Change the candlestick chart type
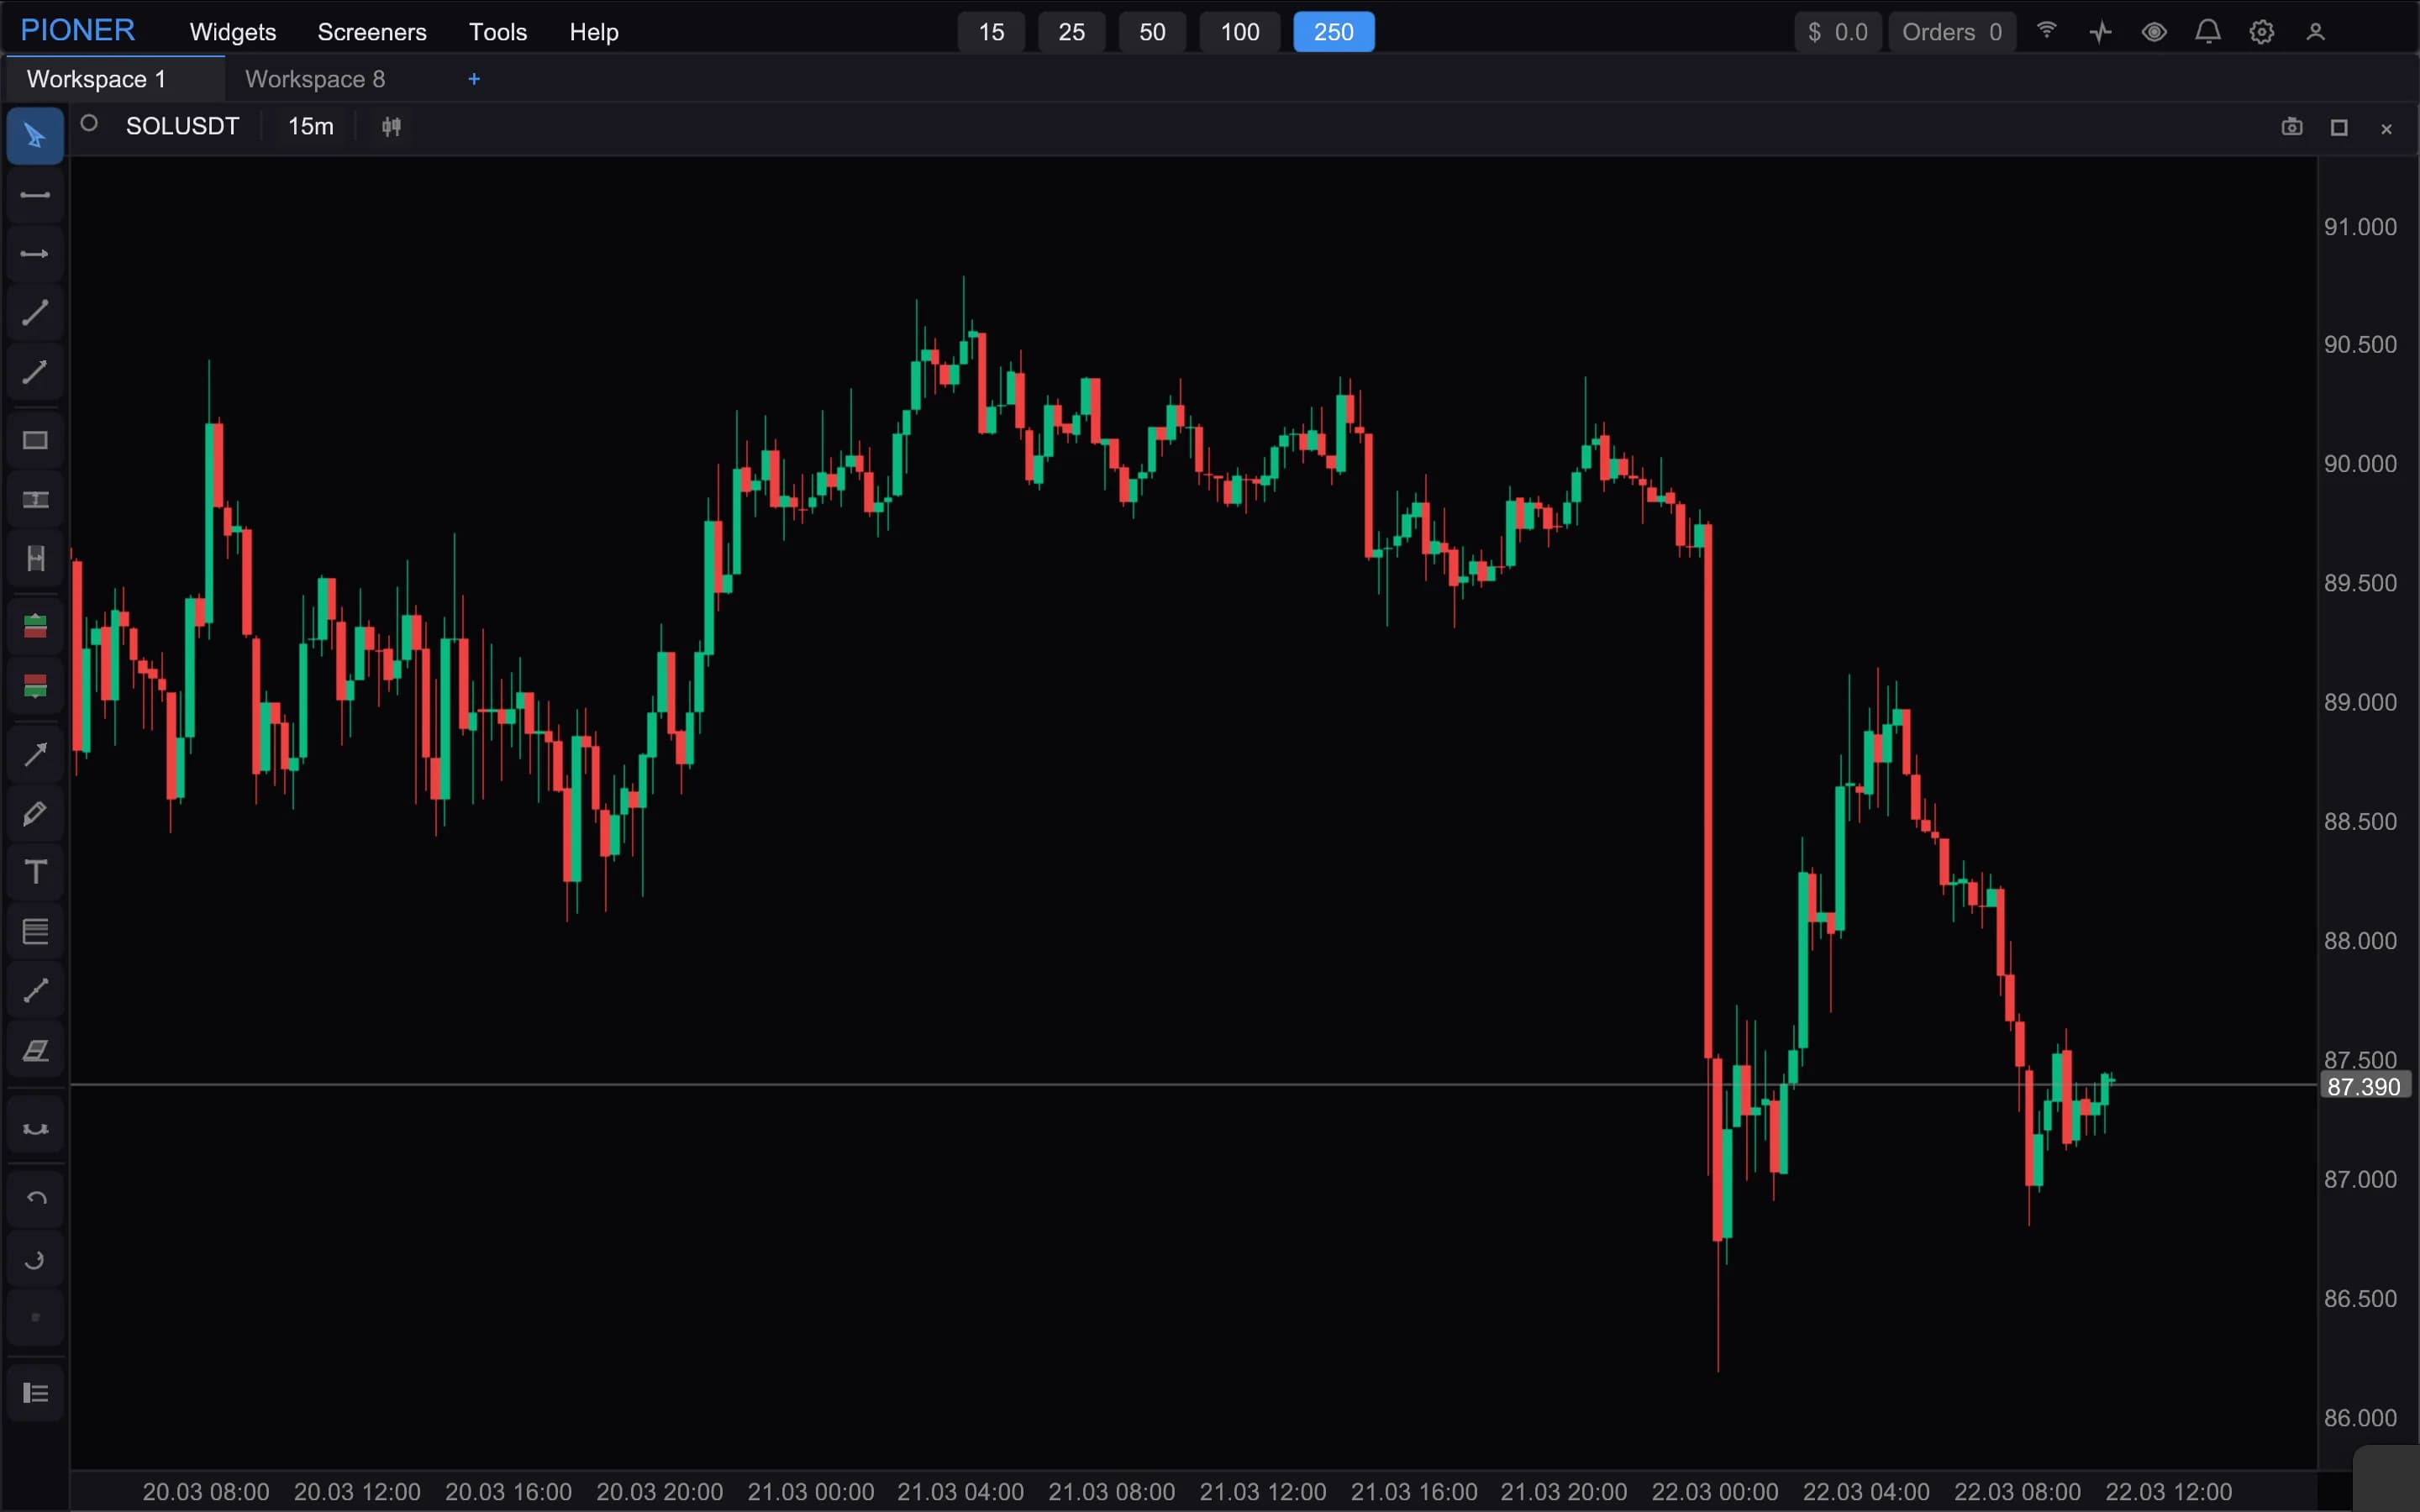 point(391,127)
